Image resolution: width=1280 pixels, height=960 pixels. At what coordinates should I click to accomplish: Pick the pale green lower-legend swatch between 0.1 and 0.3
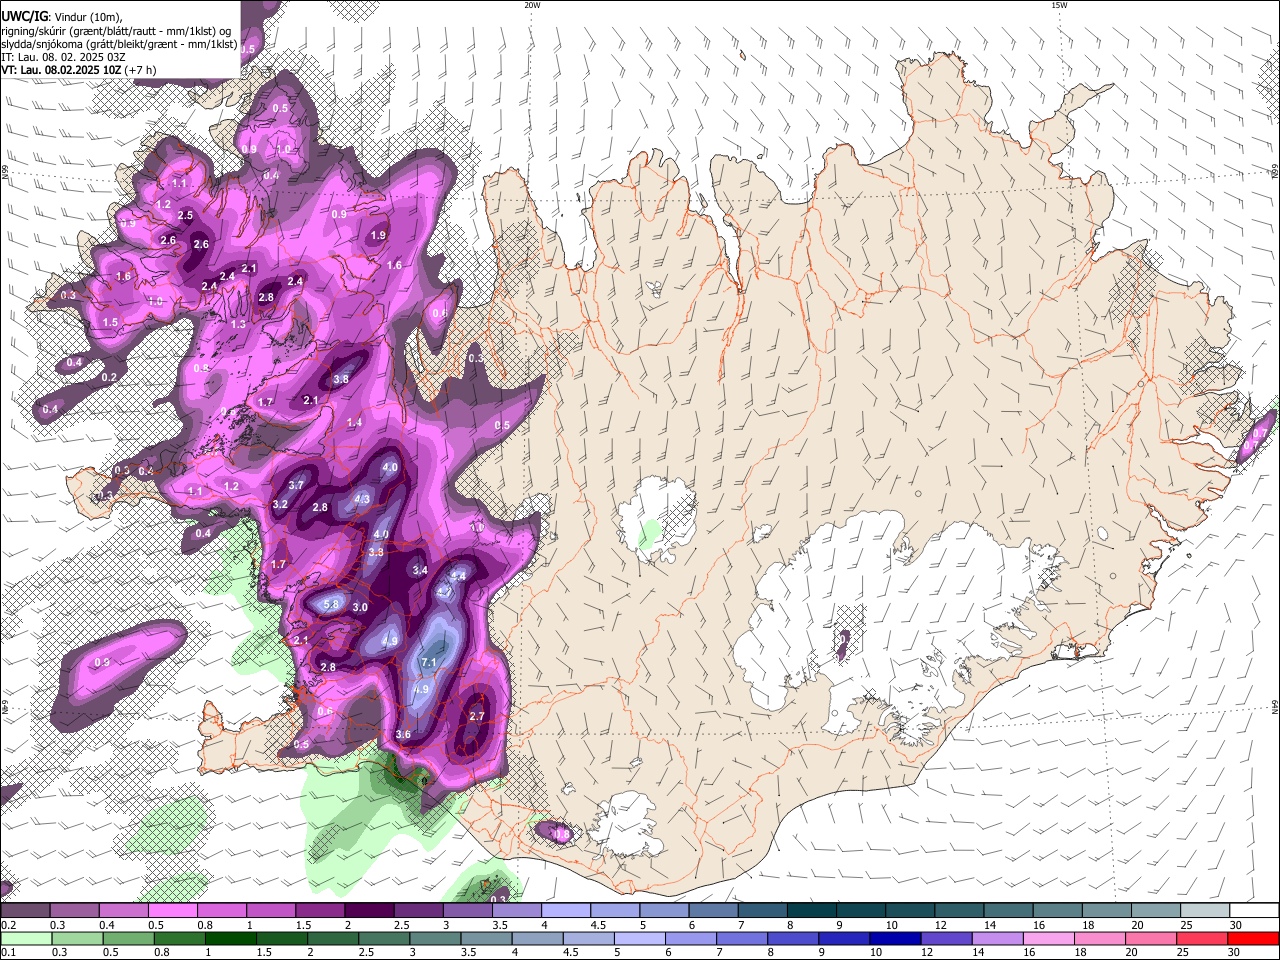[26, 938]
